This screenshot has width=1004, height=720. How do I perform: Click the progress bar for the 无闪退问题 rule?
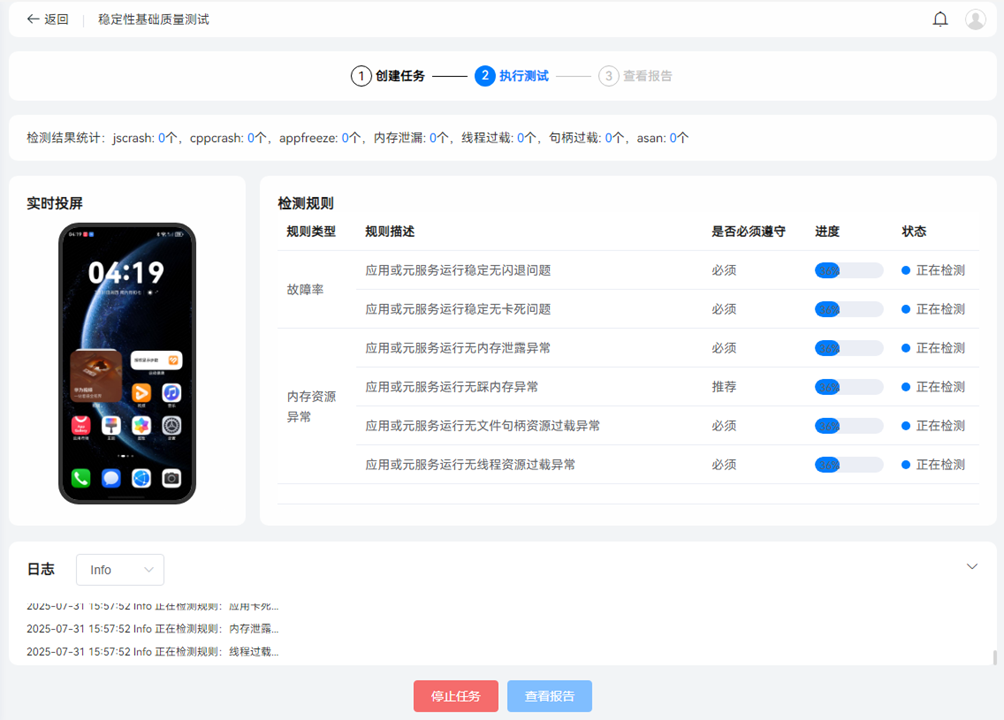(849, 270)
